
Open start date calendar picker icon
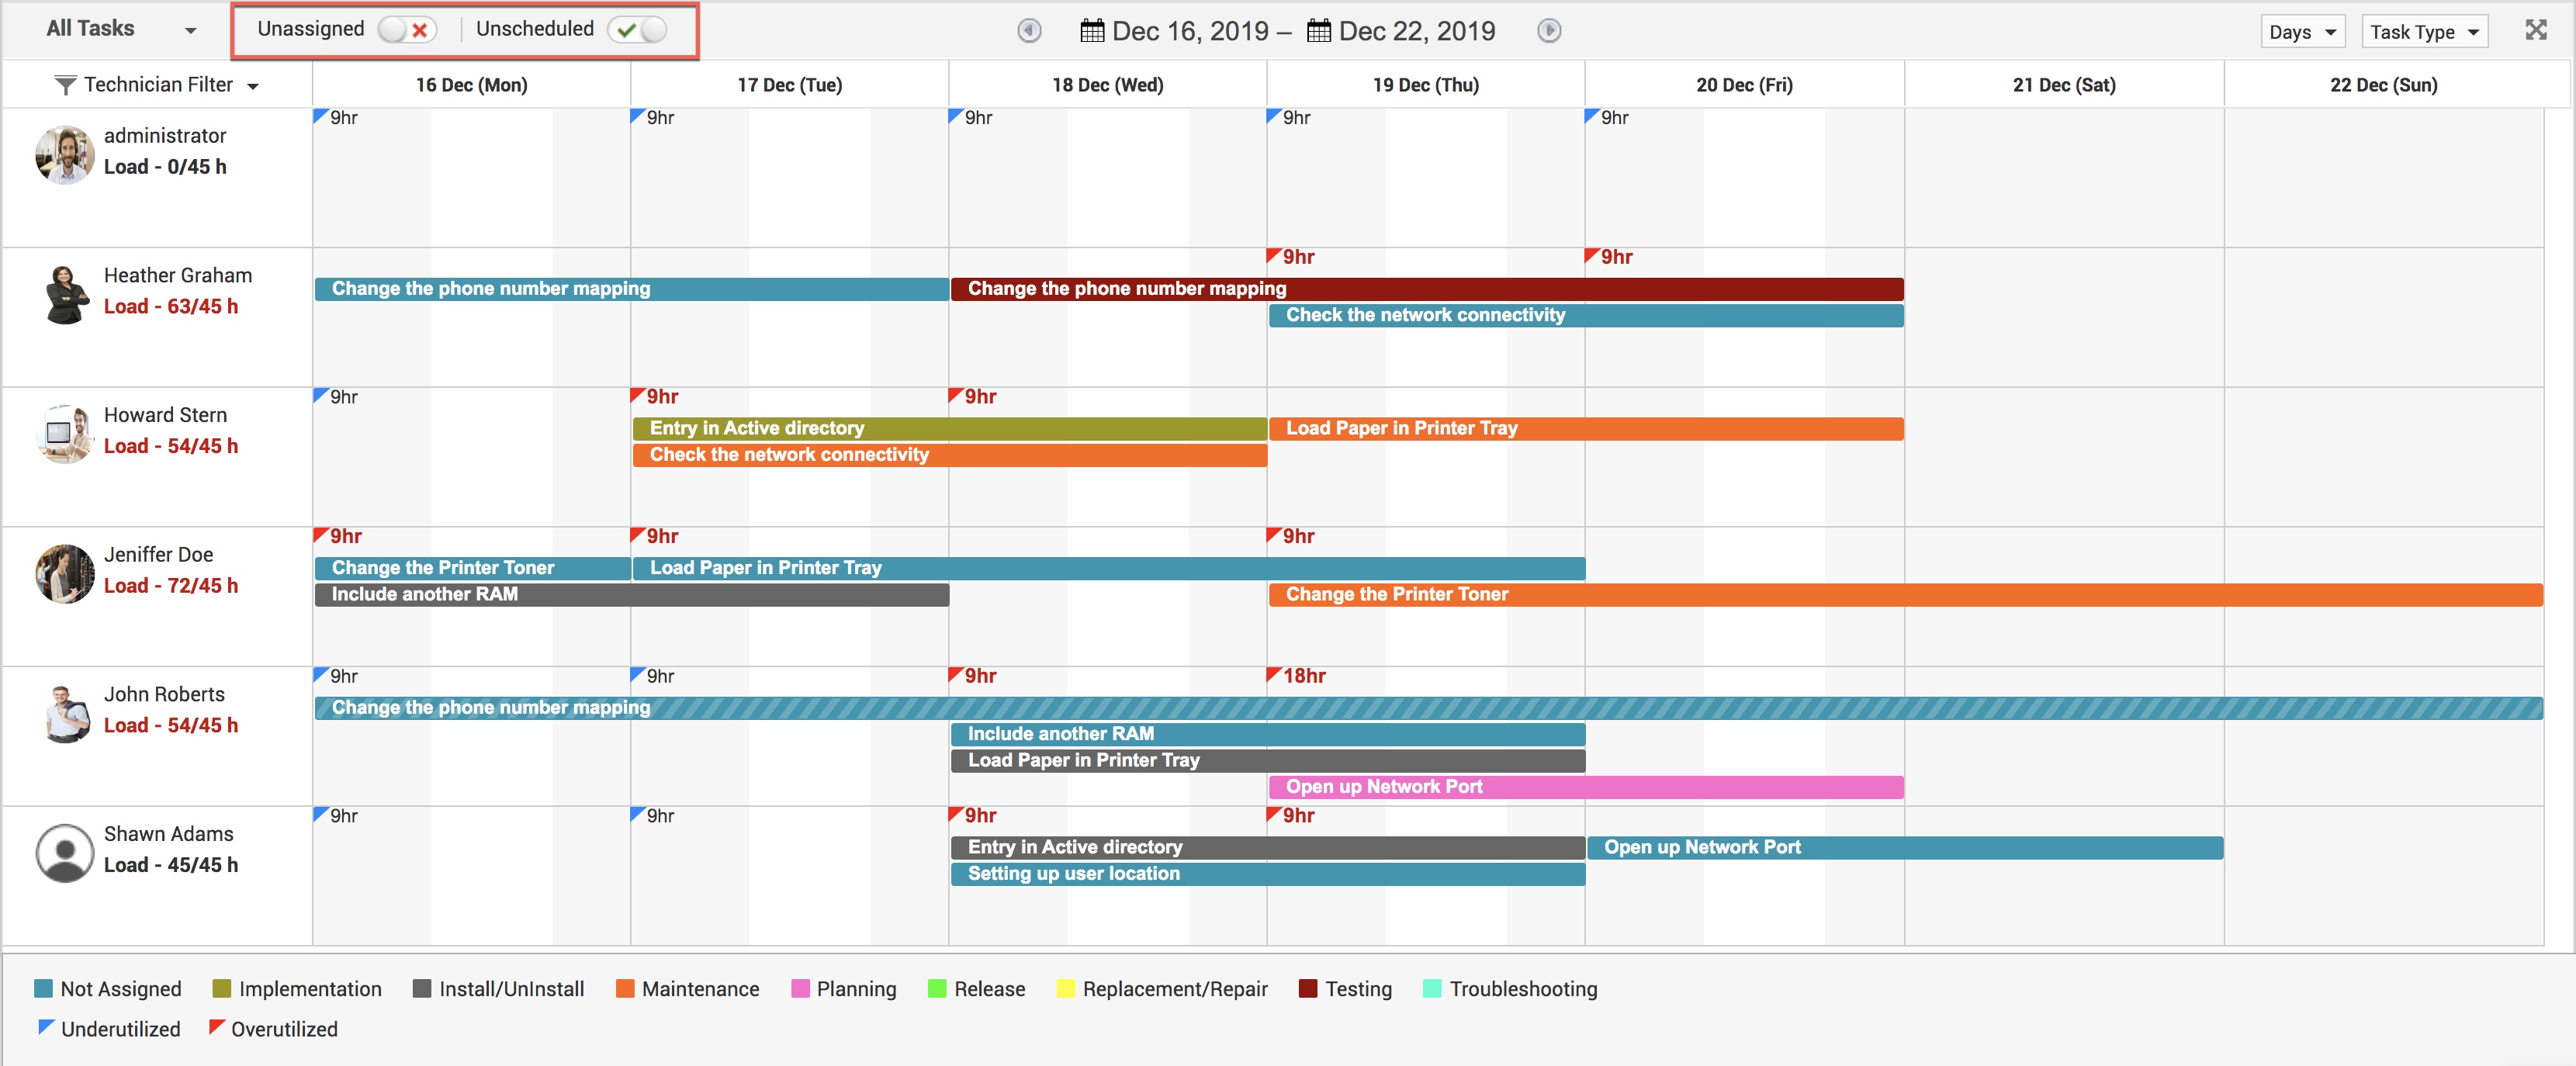click(1092, 31)
